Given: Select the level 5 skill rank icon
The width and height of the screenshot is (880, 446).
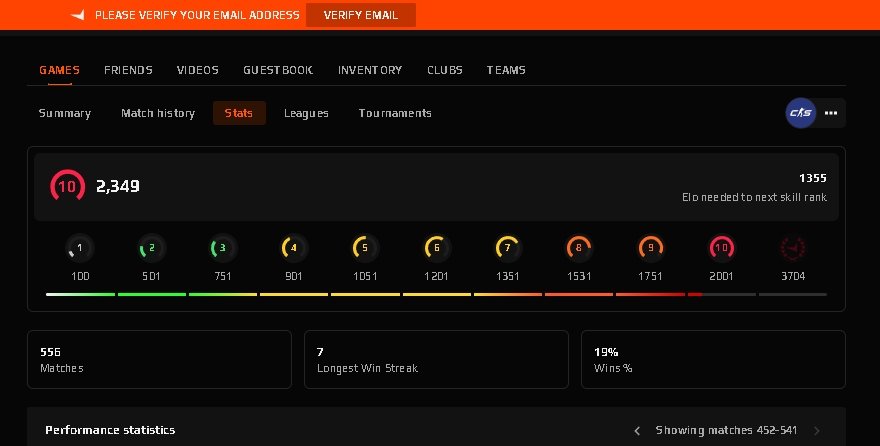Looking at the screenshot, I should point(365,247).
